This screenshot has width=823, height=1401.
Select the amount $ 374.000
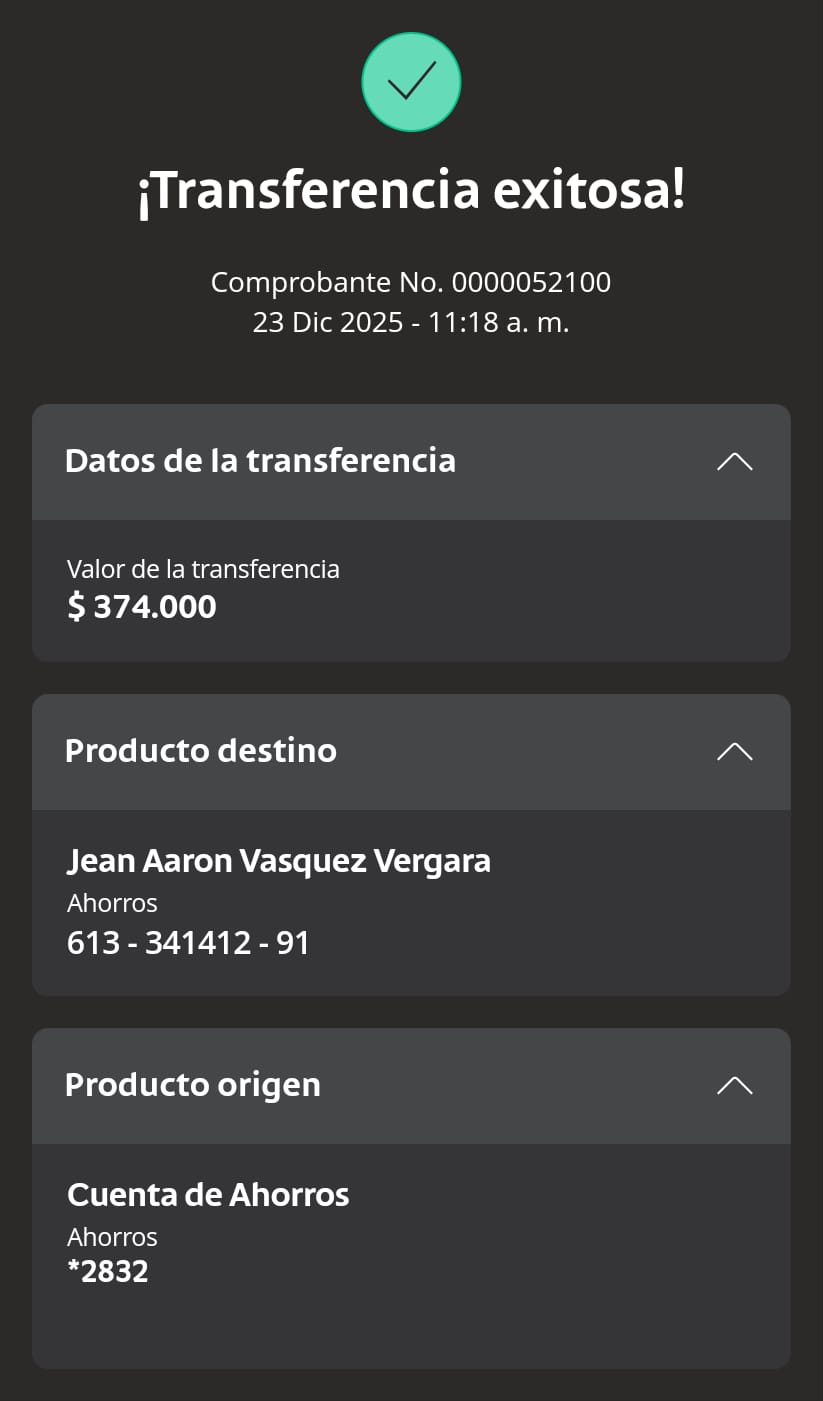click(x=142, y=607)
